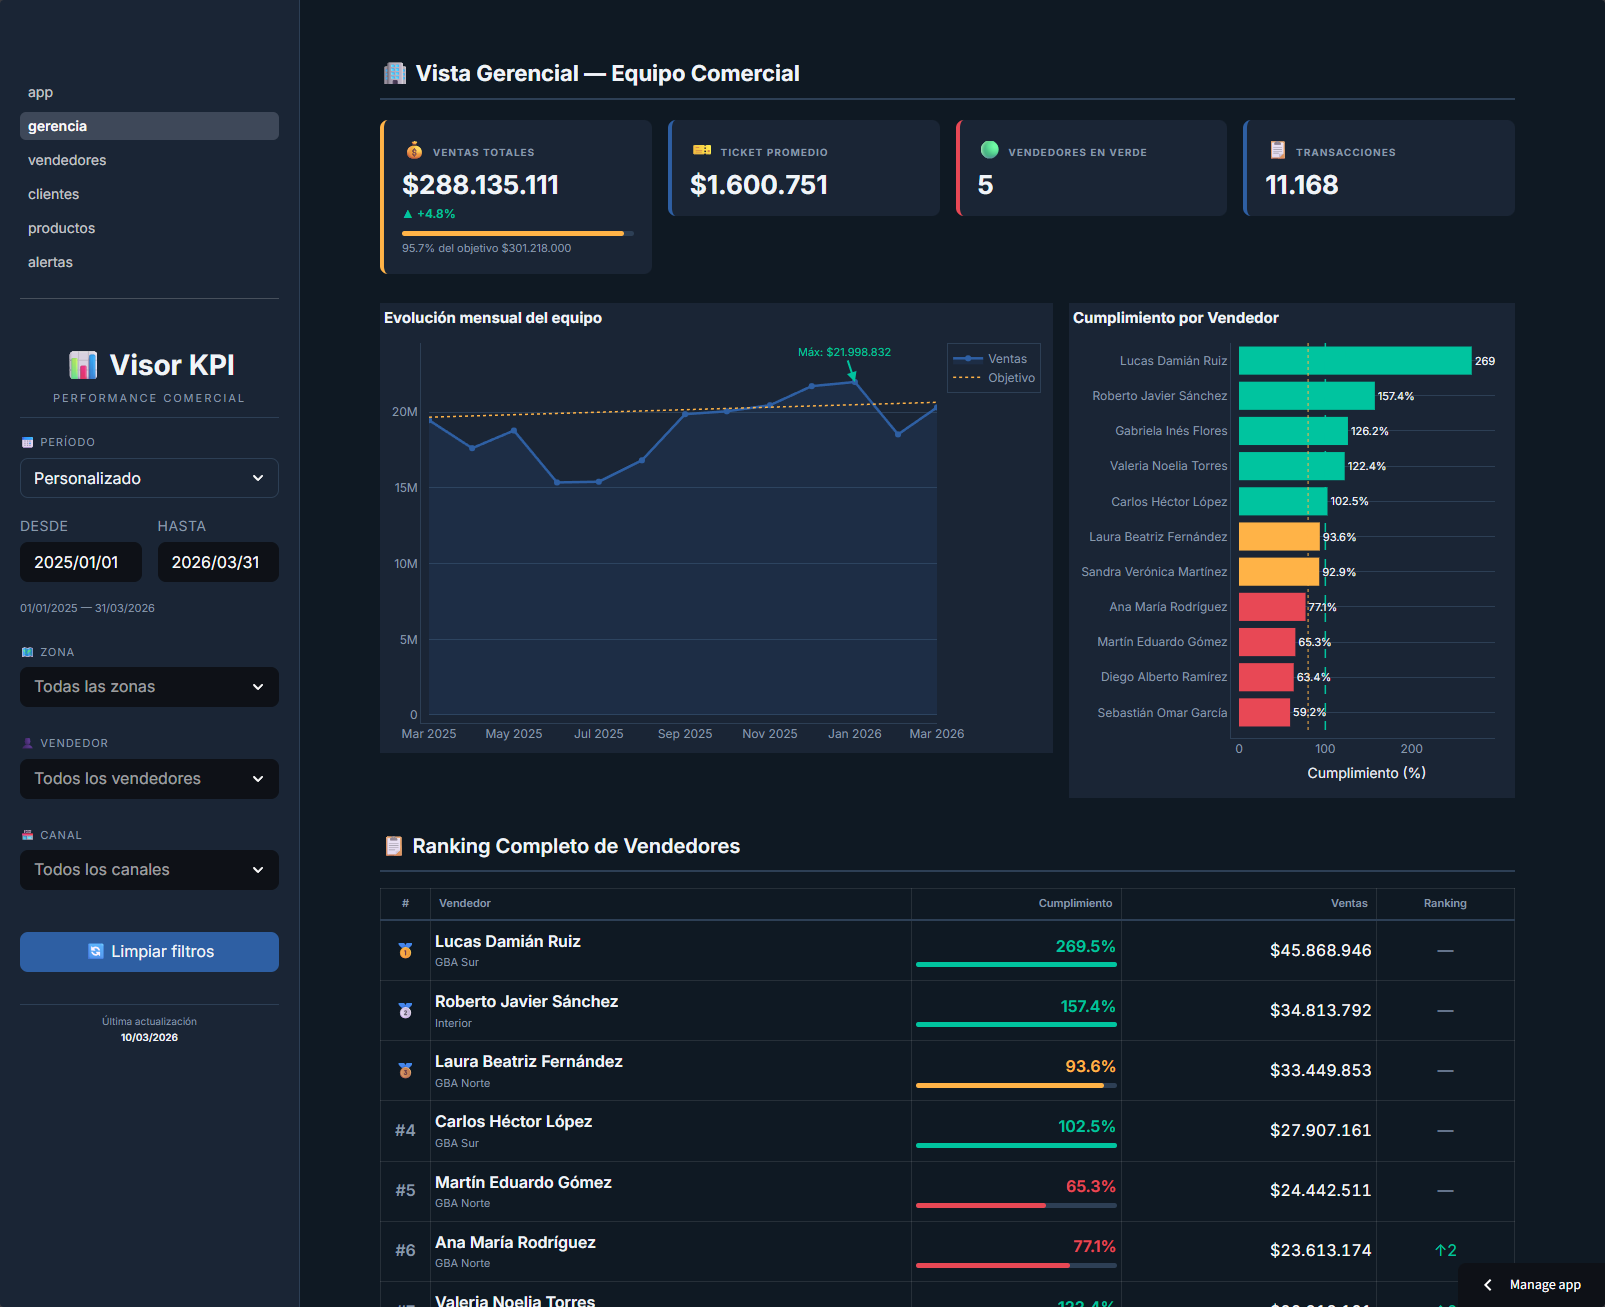Click the money bag icon on Ventas Totales

pyautogui.click(x=414, y=151)
